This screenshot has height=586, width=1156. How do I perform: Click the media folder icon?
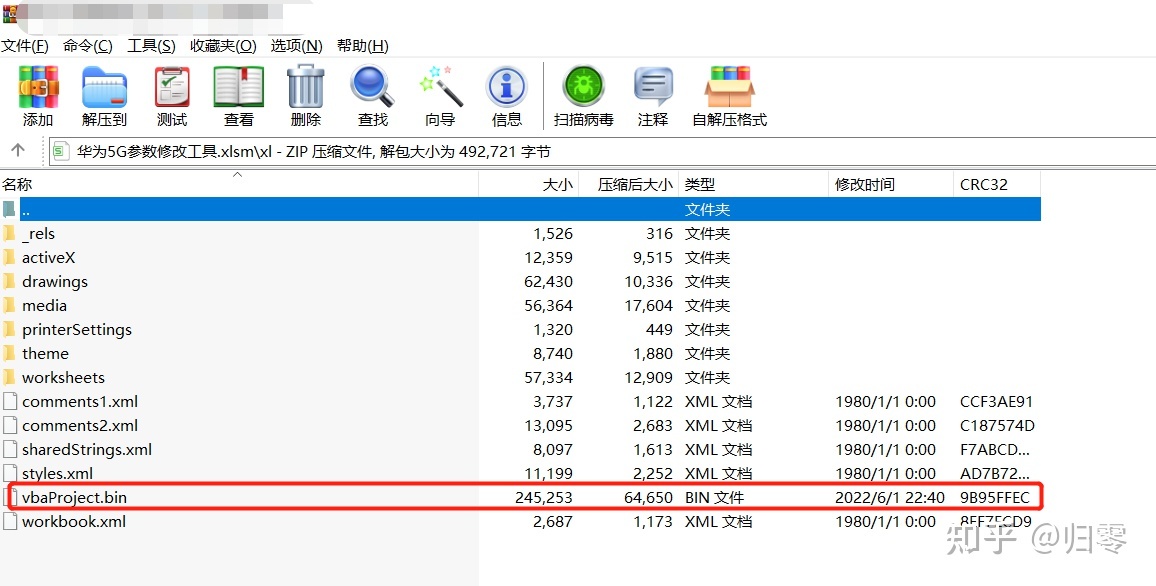tap(9, 305)
